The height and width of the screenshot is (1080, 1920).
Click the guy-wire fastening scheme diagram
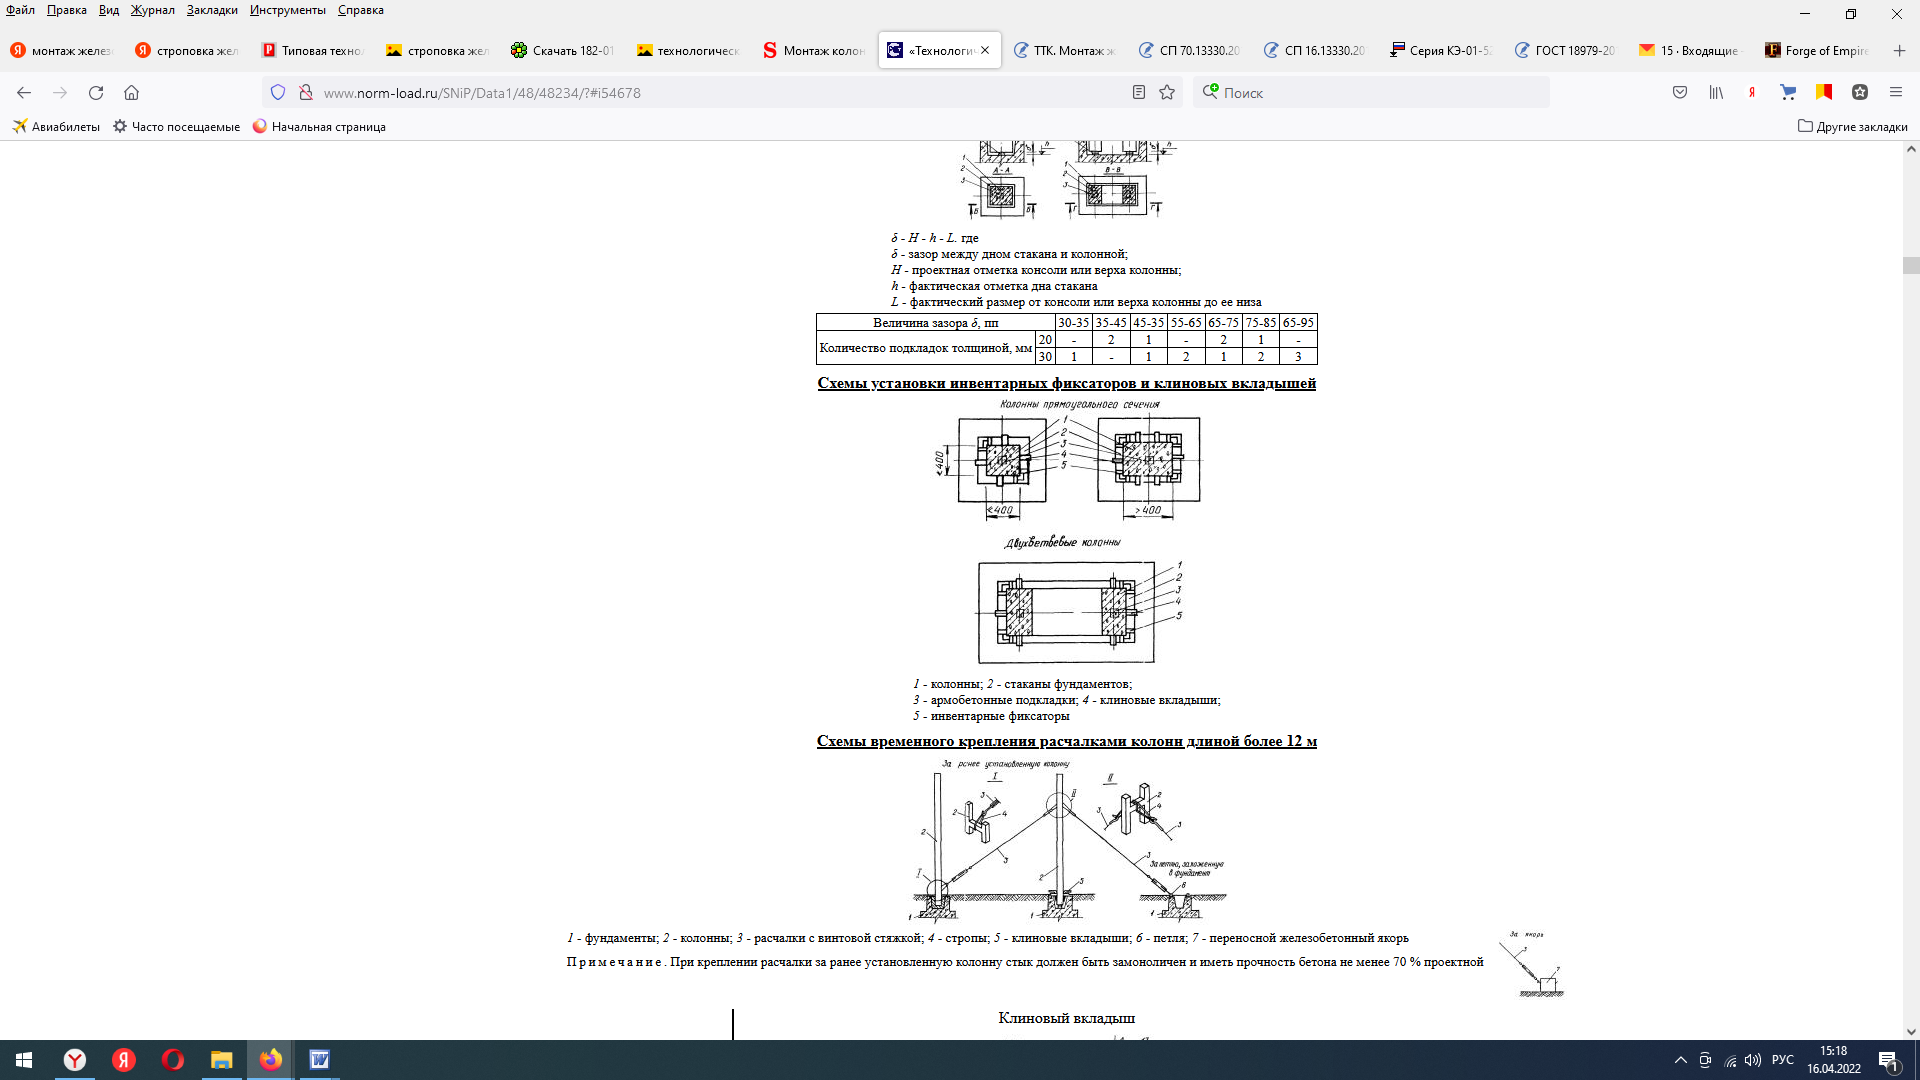point(1068,839)
